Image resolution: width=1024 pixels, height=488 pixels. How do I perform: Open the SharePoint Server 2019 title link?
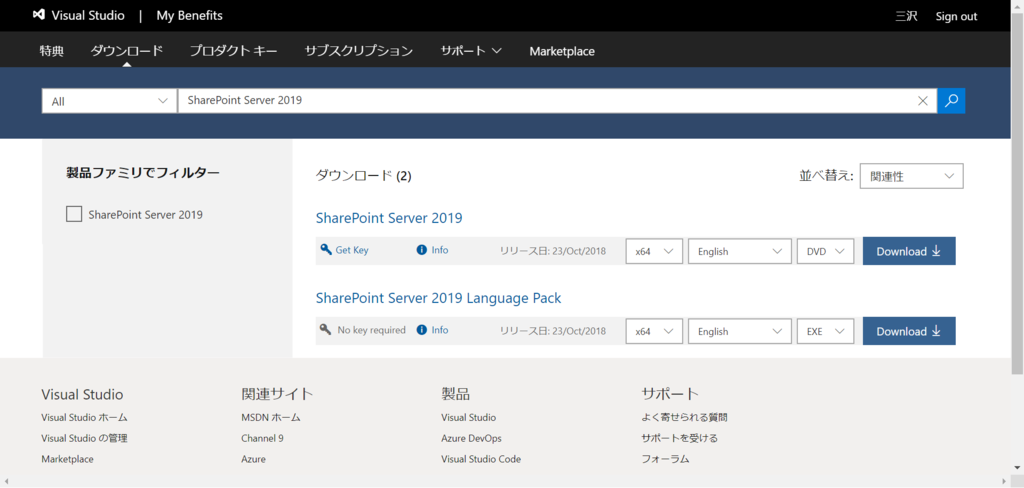[x=389, y=218]
